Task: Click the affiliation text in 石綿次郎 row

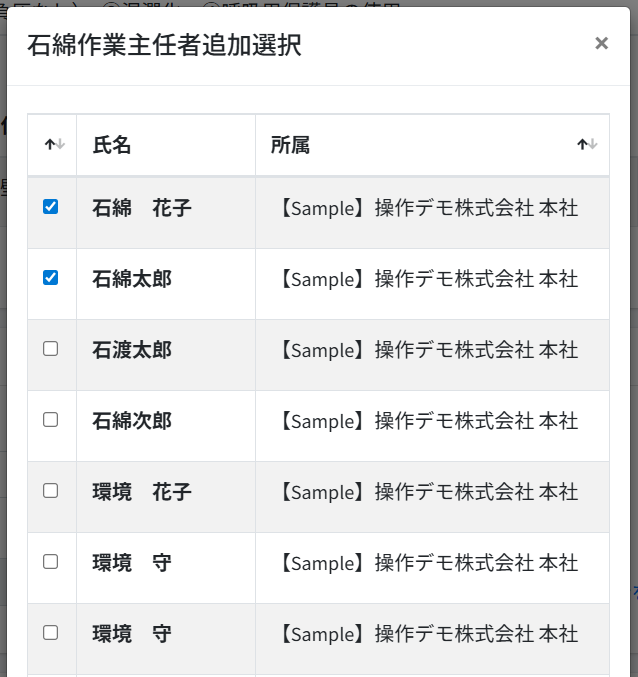Action: click(427, 422)
